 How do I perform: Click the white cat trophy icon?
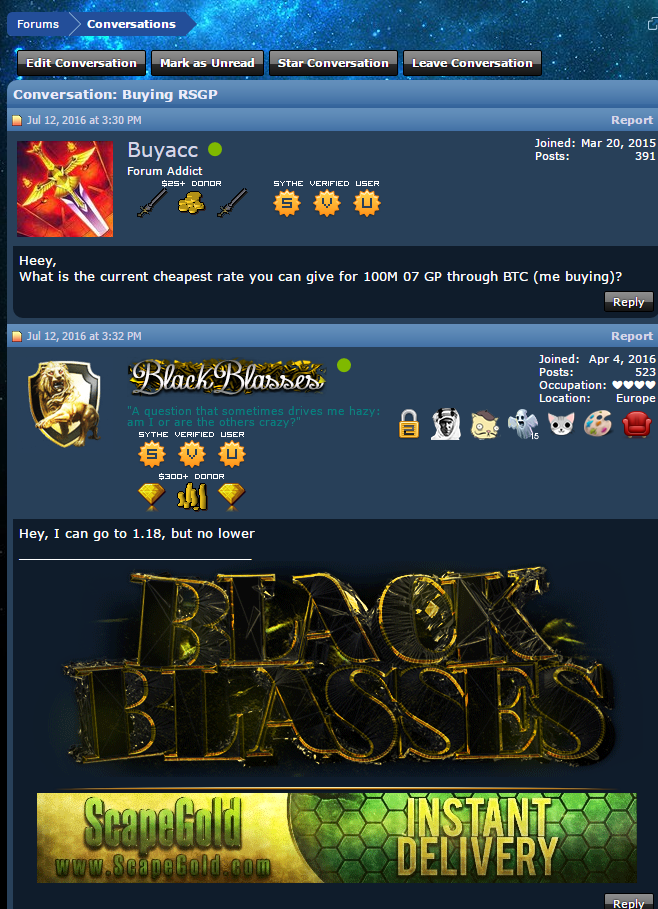click(561, 424)
